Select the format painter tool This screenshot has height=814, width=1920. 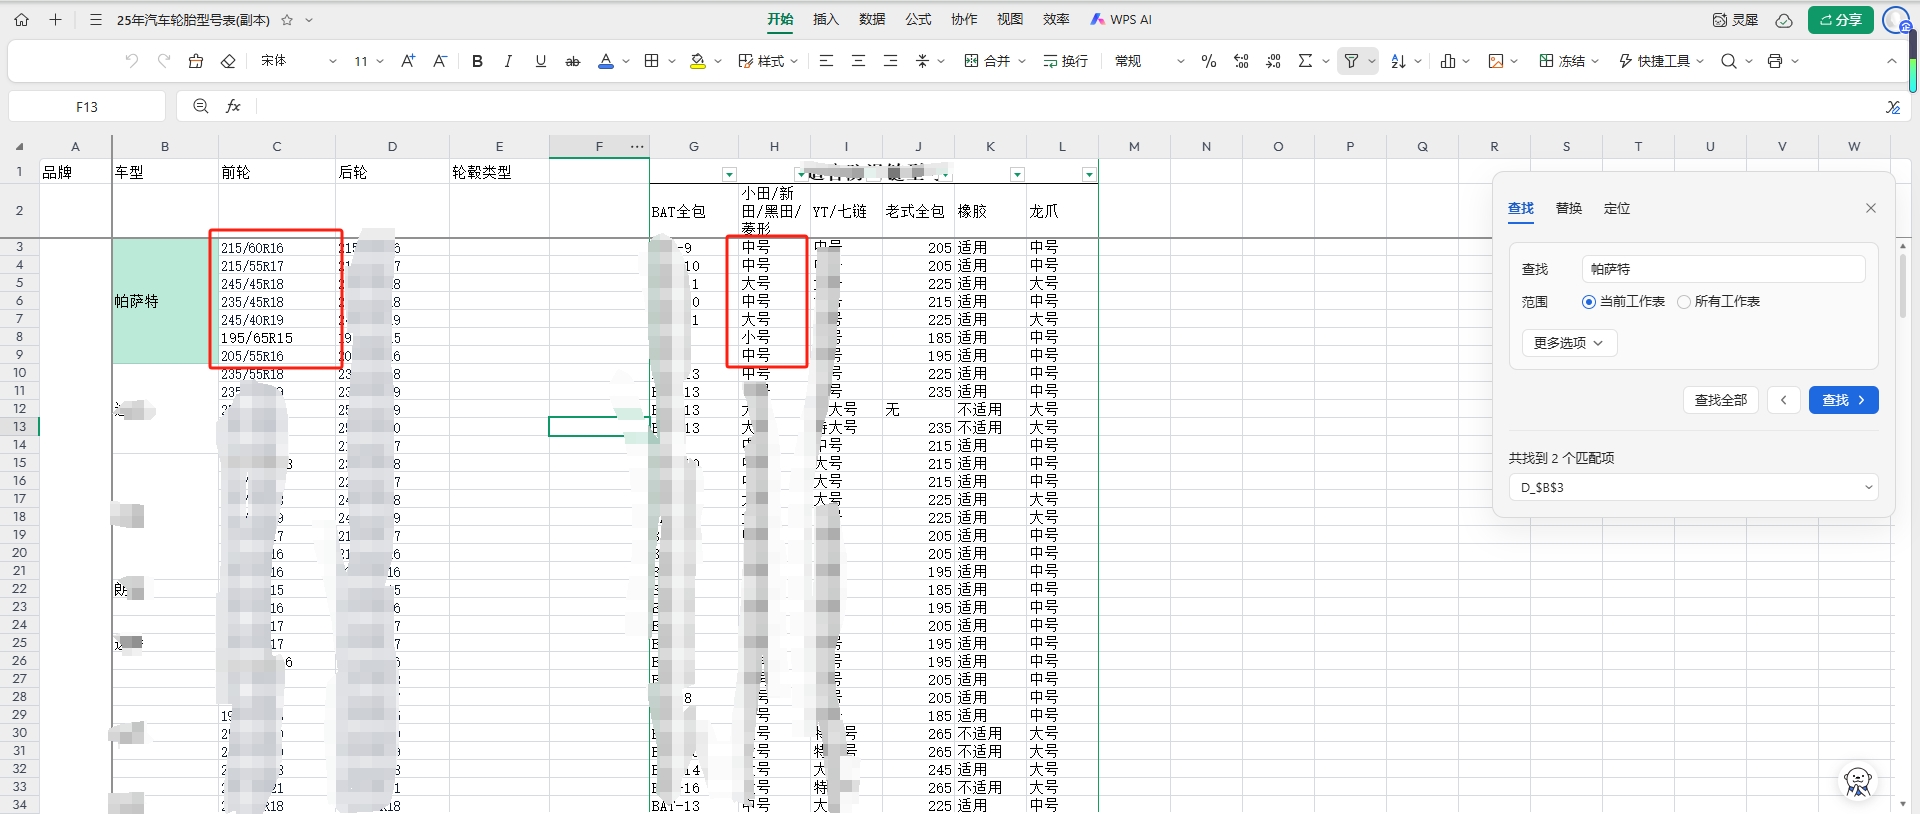196,61
